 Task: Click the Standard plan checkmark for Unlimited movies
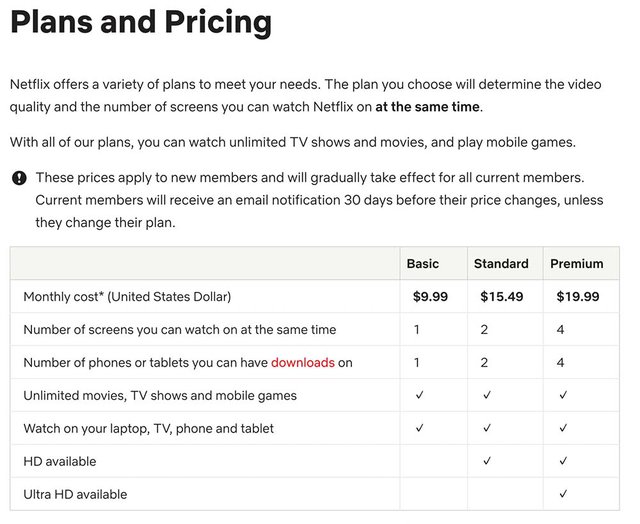(487, 395)
